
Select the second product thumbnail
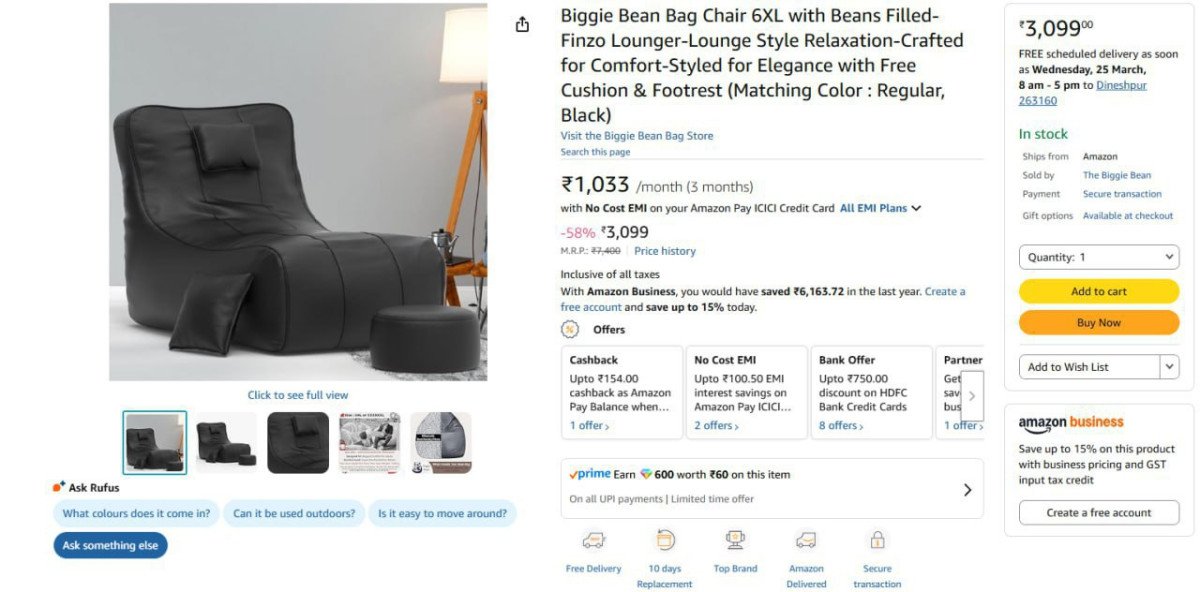pos(226,442)
